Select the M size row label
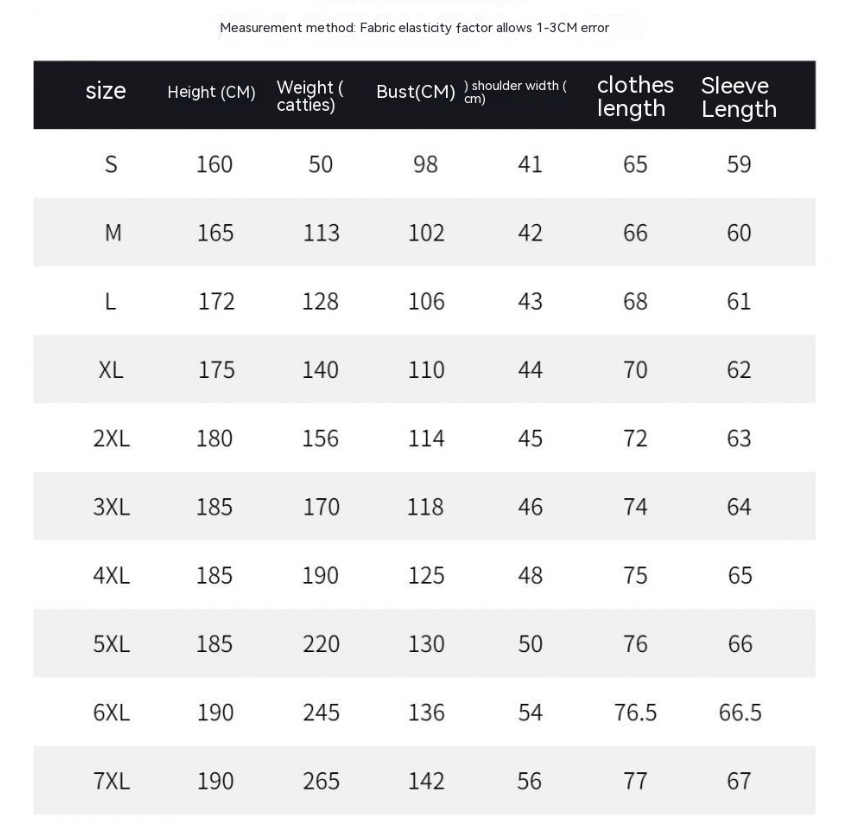Image resolution: width=846 pixels, height=831 pixels. tap(113, 233)
